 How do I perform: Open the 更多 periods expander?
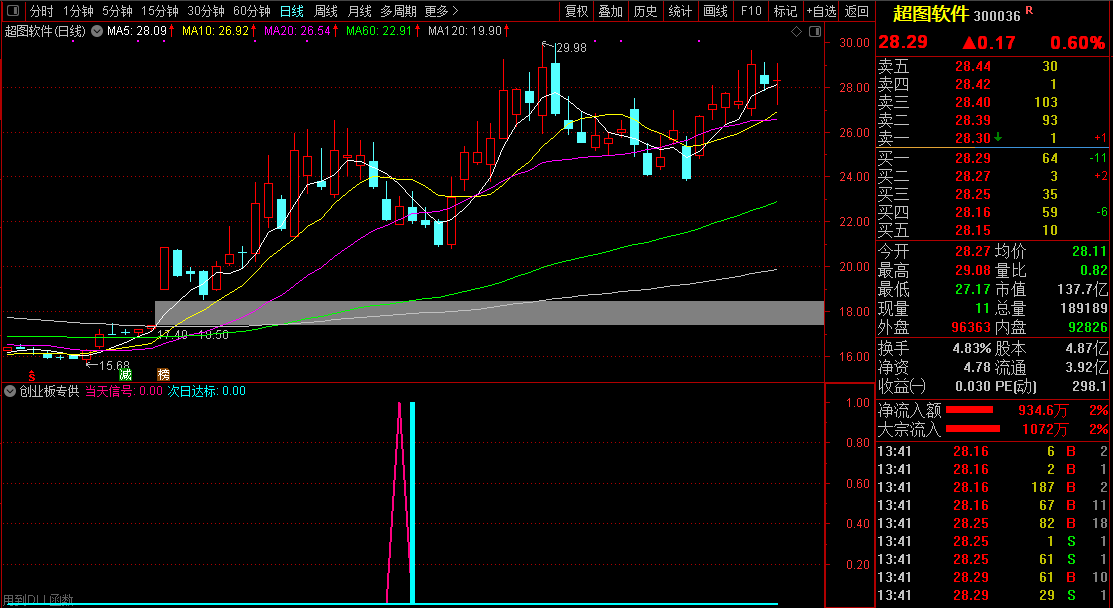point(441,12)
